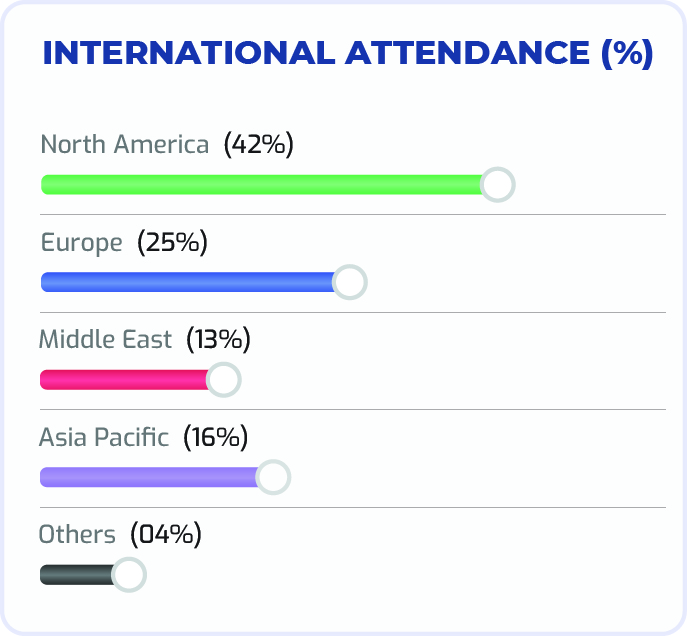Click the International Attendance title
687x636 pixels.
tap(347, 54)
